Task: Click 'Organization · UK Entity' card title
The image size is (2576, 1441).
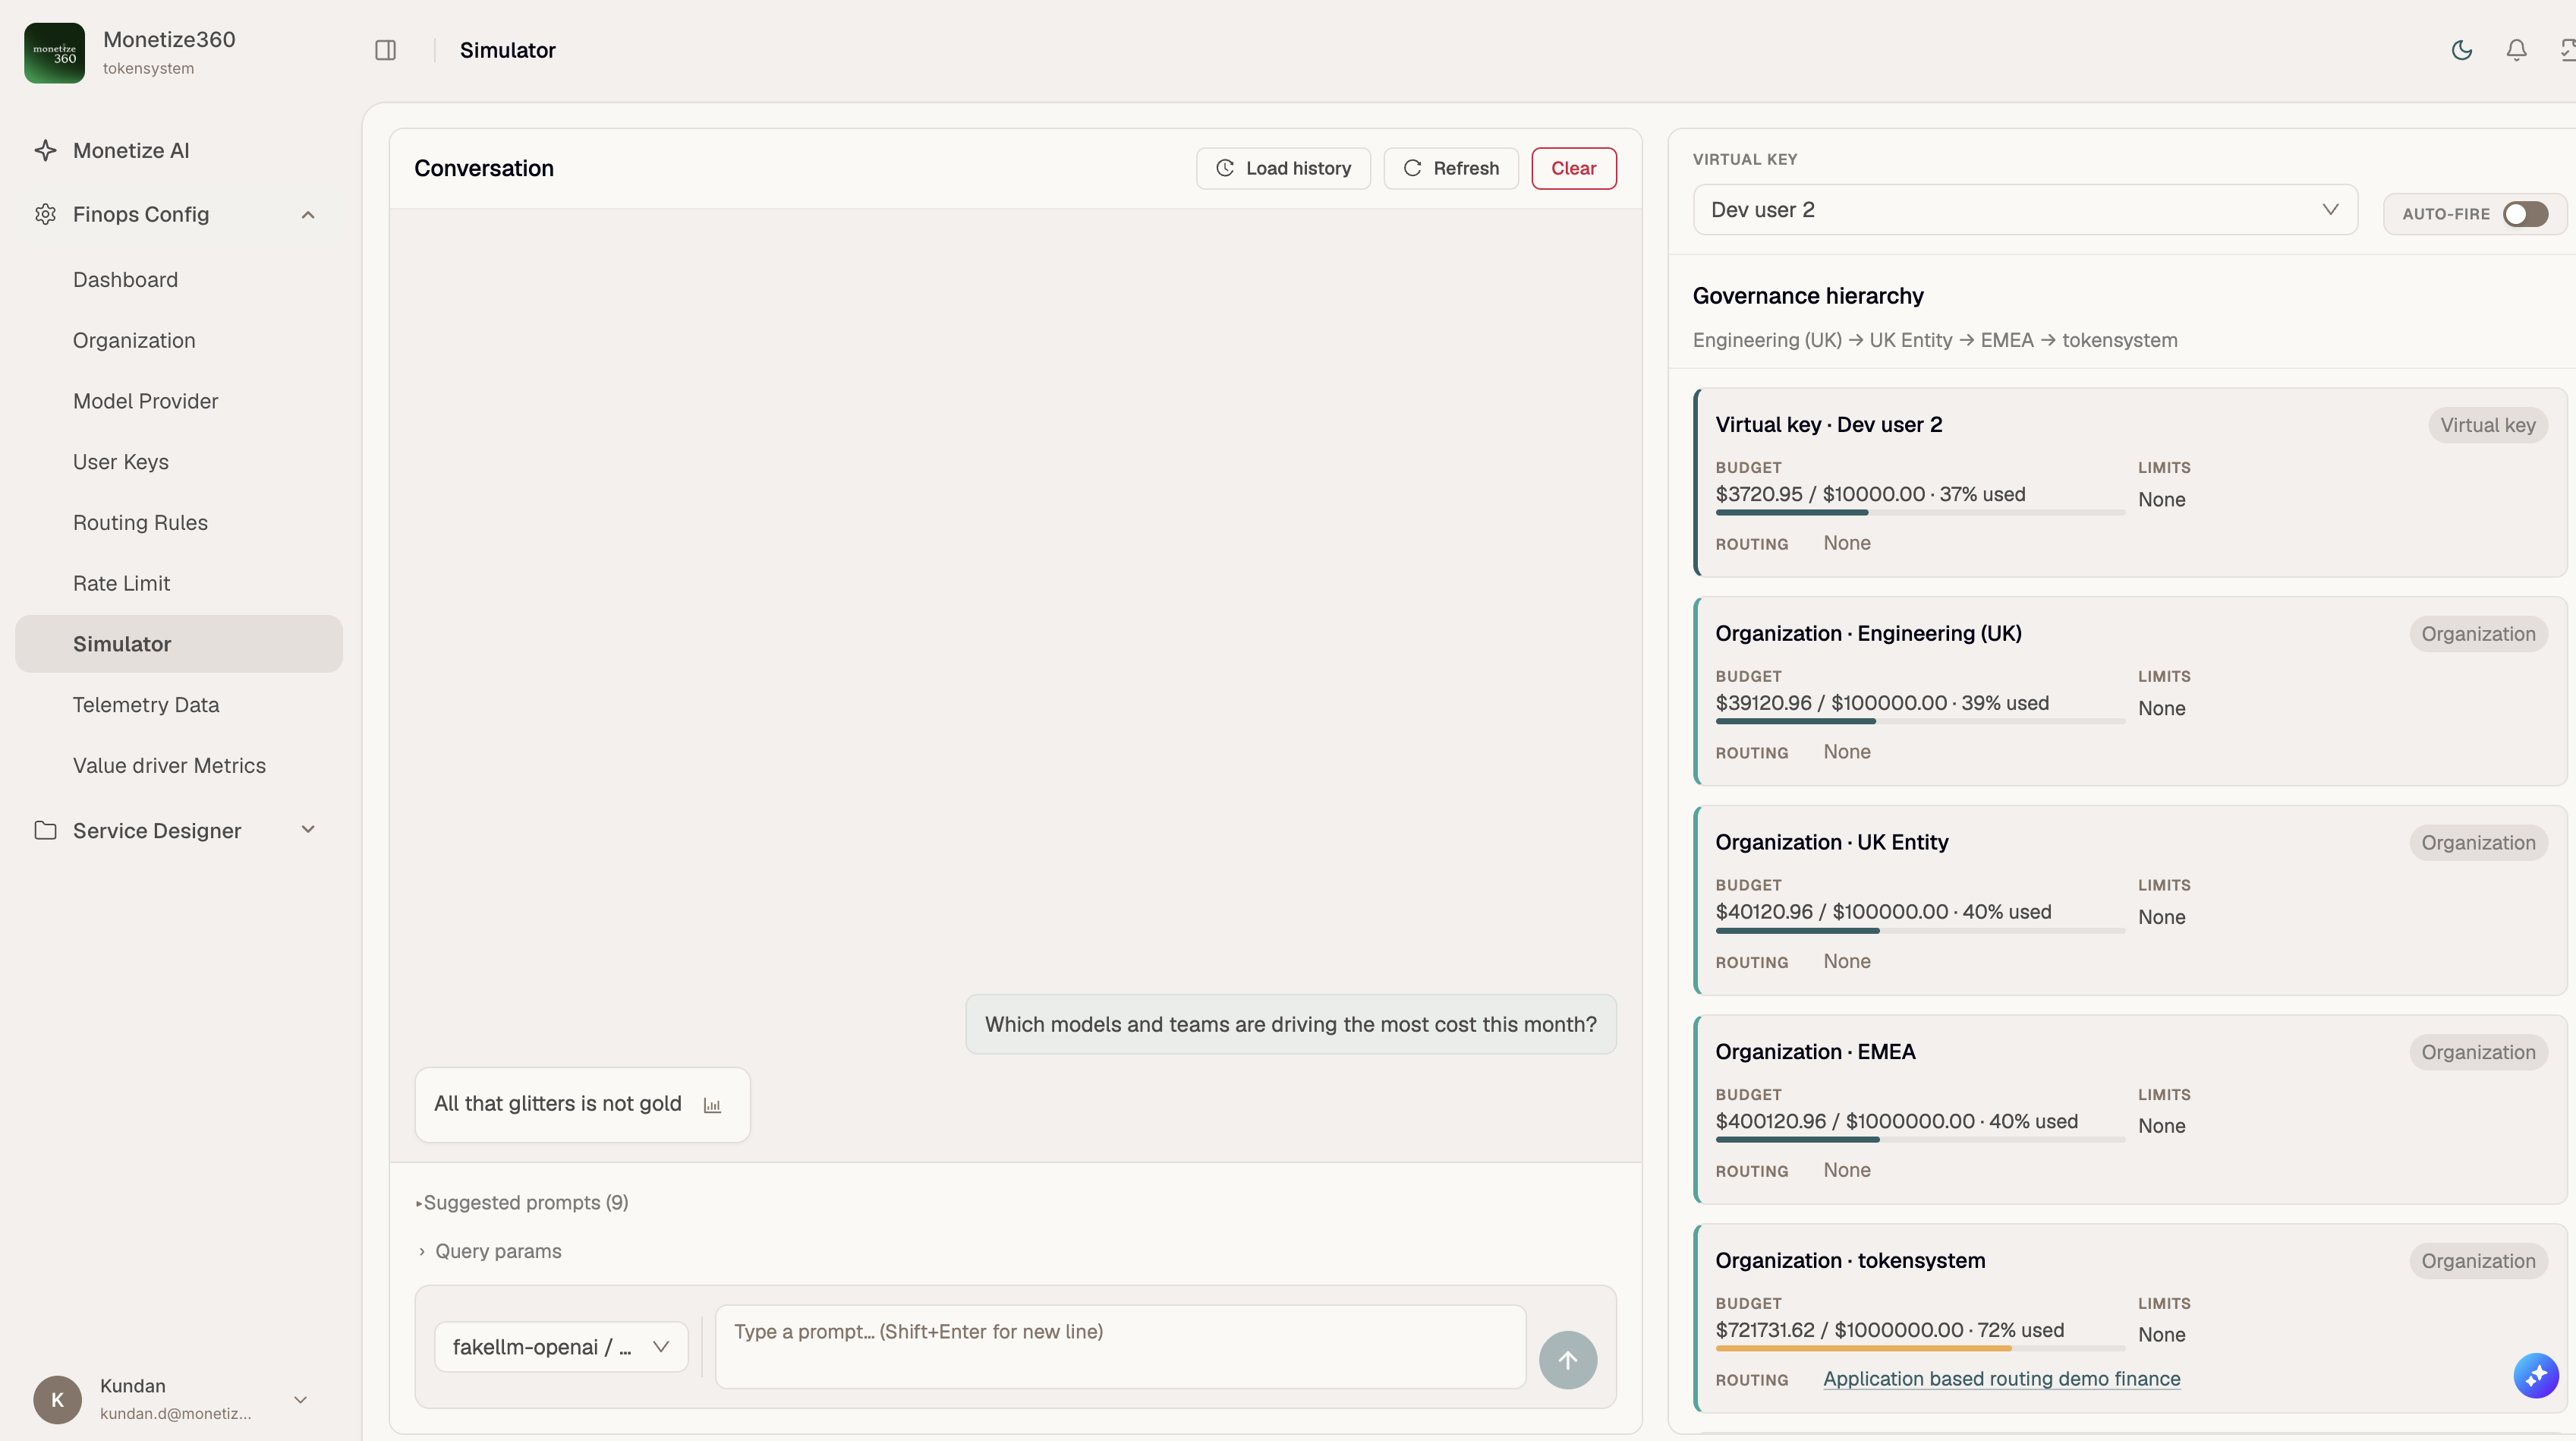Action: 1831,842
